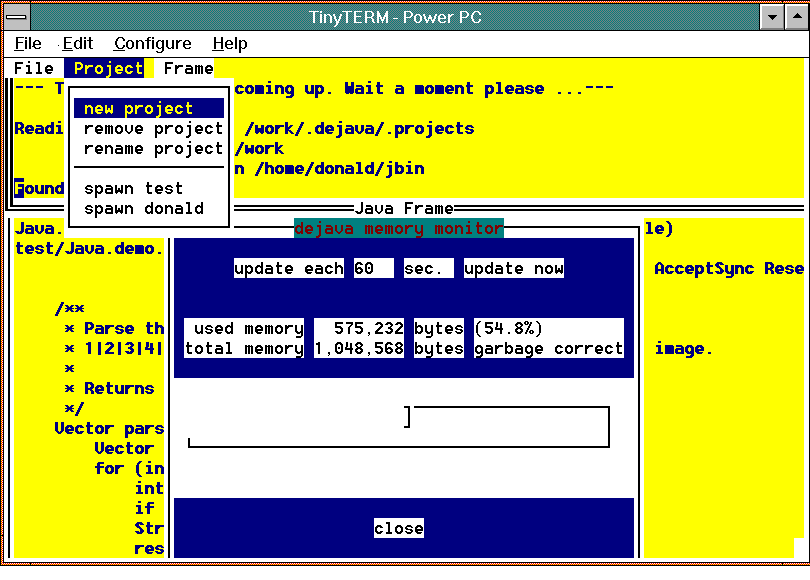Screen dimensions: 810x580
Task: Select "remove project" from the Project menu
Action: click(x=145, y=129)
